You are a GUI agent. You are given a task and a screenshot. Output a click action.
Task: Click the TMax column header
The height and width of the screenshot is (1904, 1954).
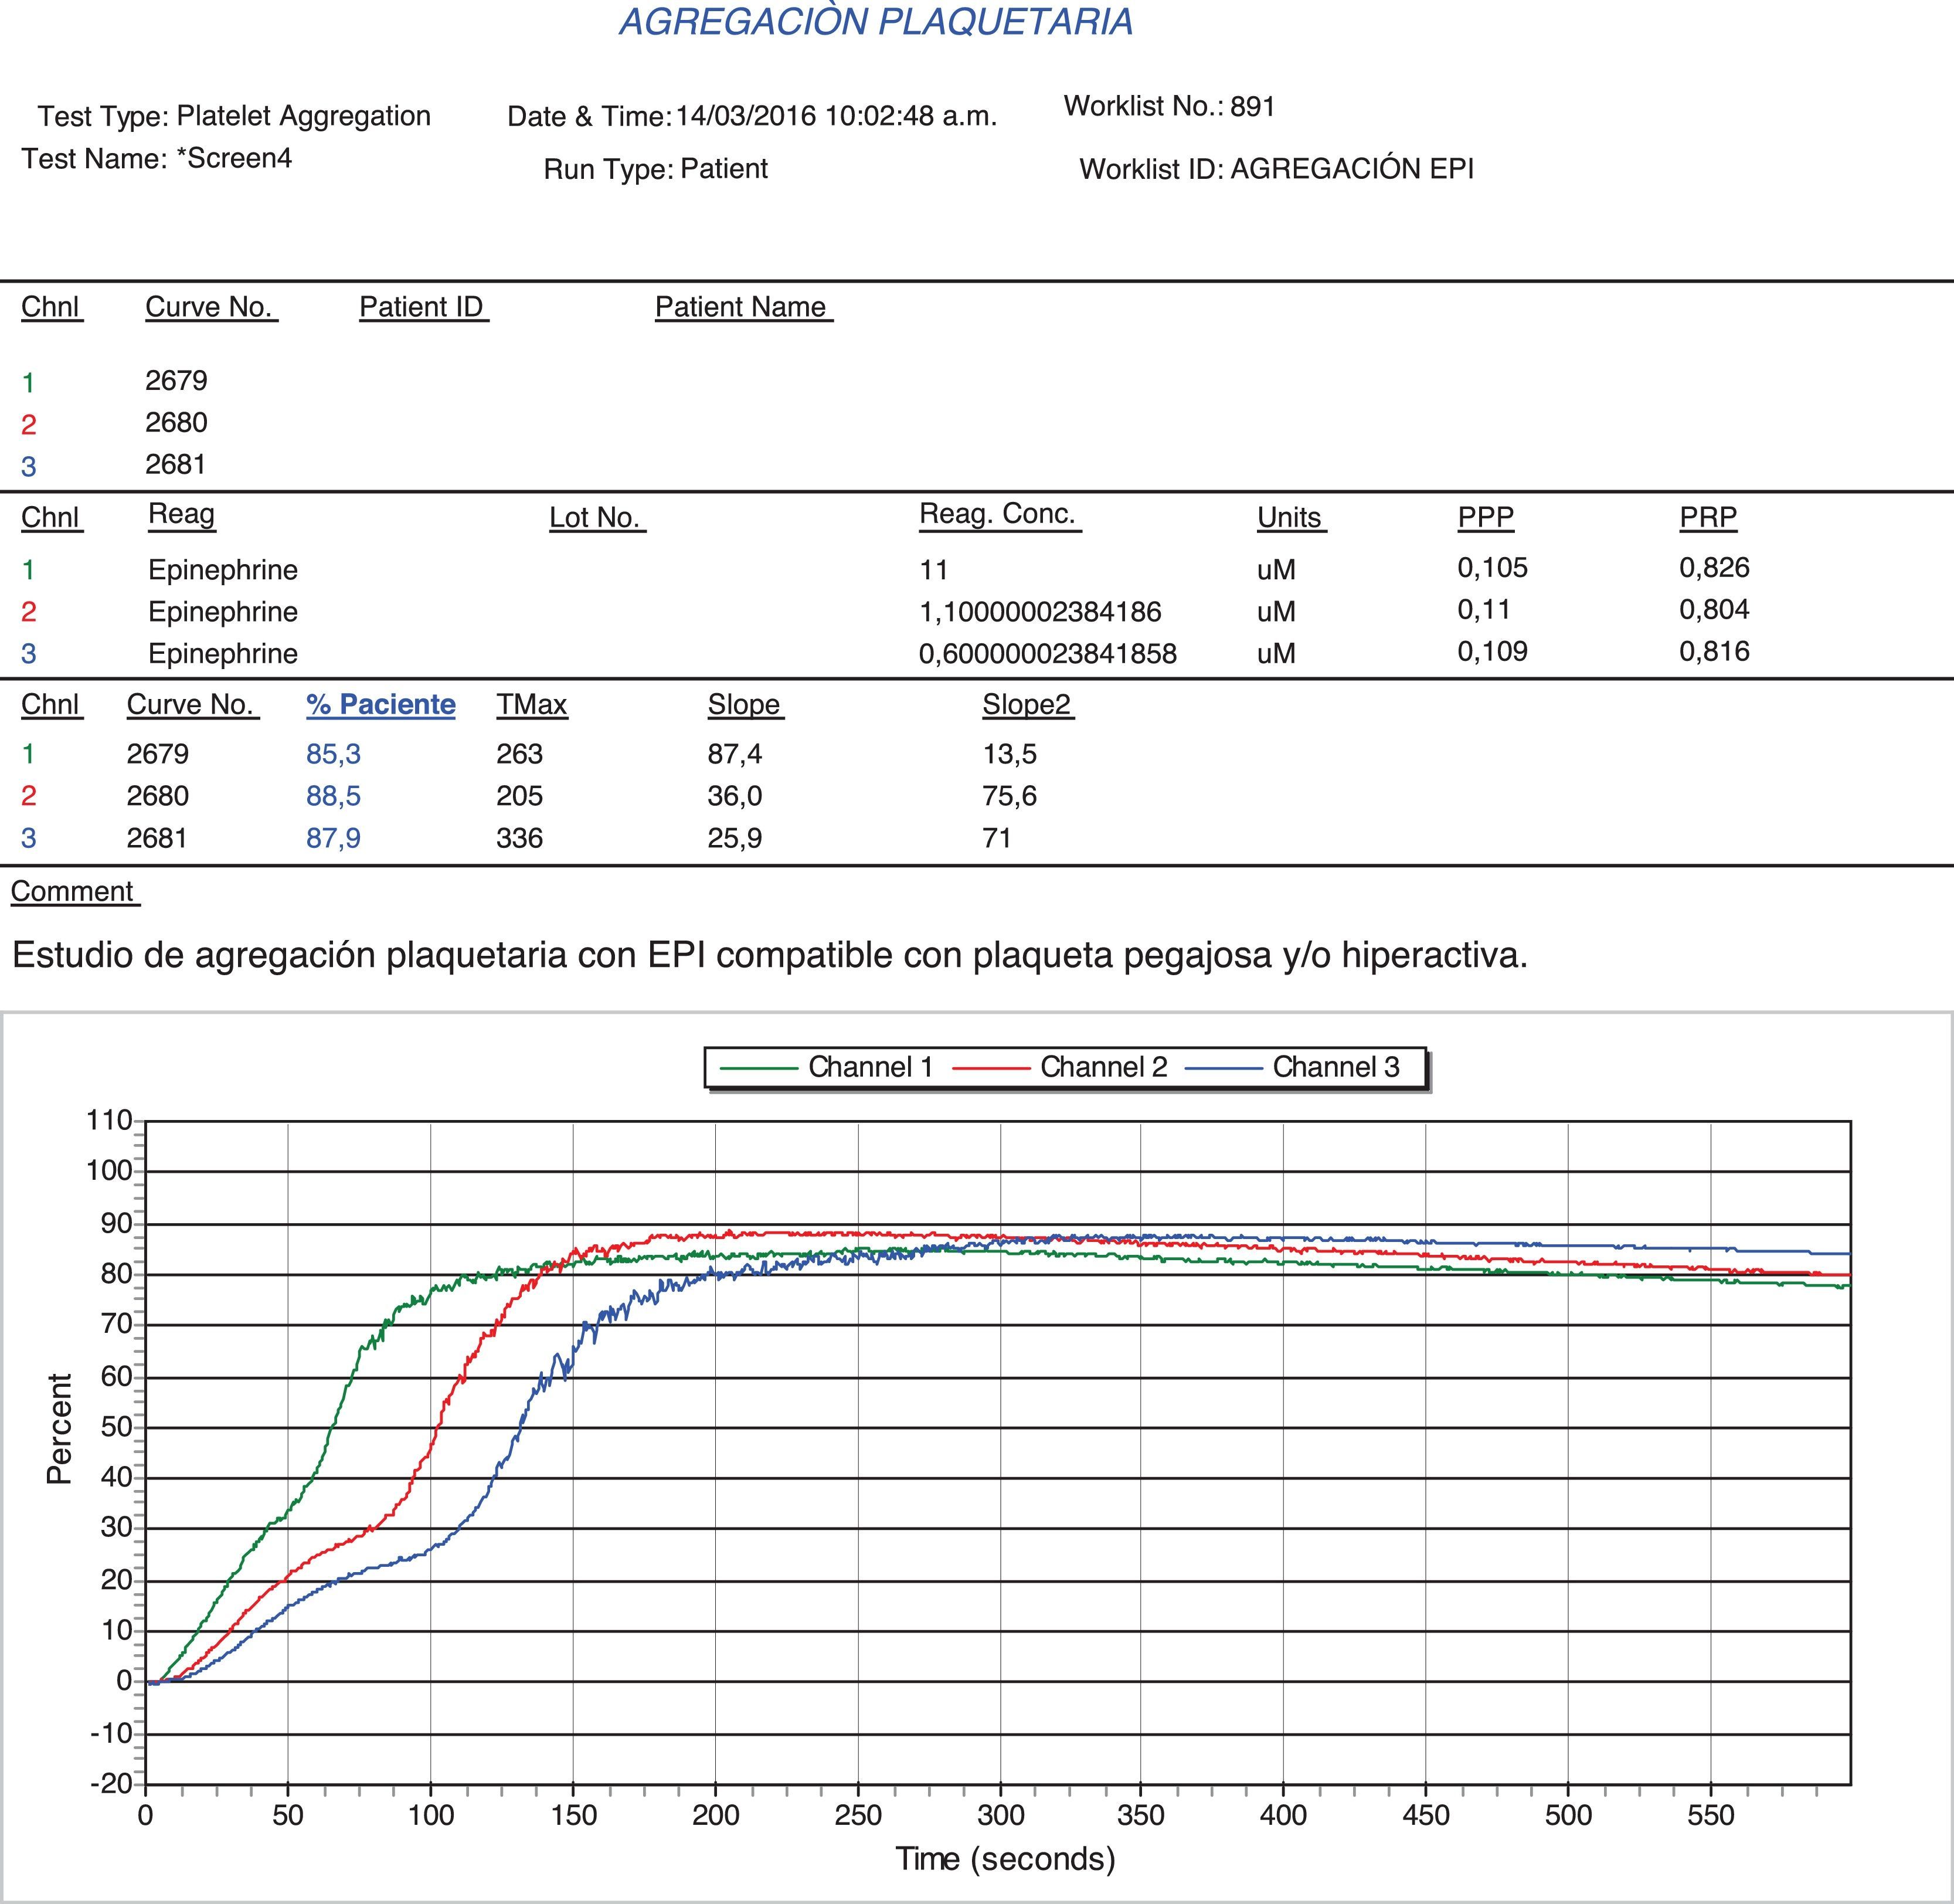(x=531, y=704)
